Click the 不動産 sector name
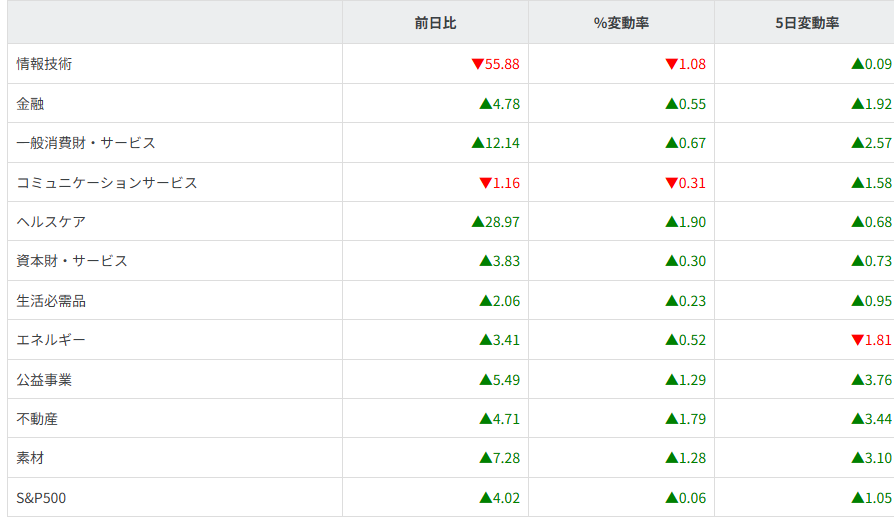The image size is (894, 532). coord(37,419)
